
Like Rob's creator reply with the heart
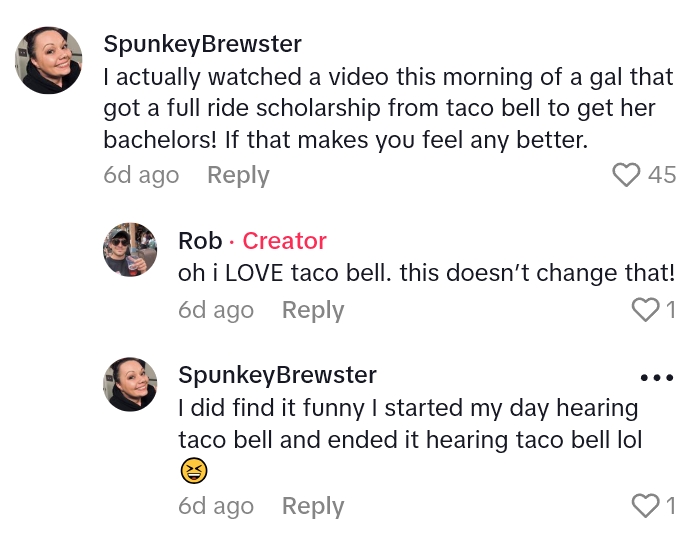(x=646, y=311)
